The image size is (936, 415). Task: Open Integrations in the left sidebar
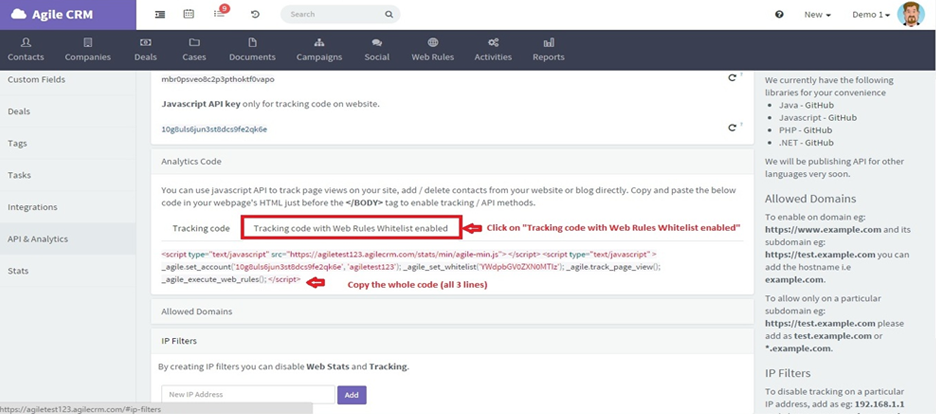tap(68, 207)
